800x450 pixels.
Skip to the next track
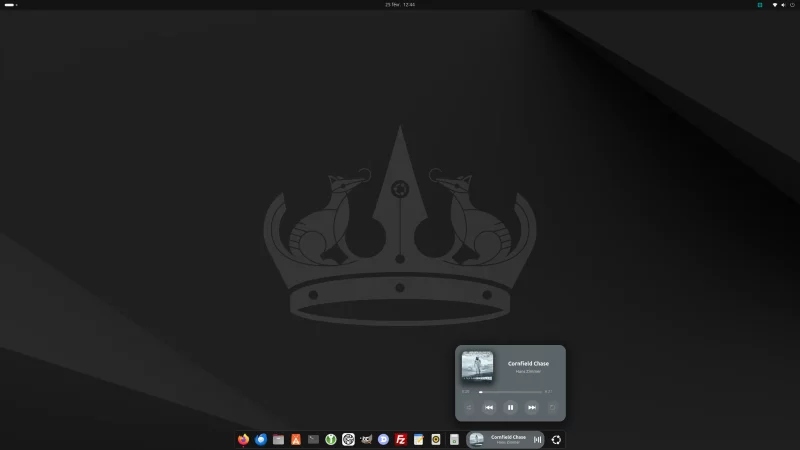click(x=532, y=407)
